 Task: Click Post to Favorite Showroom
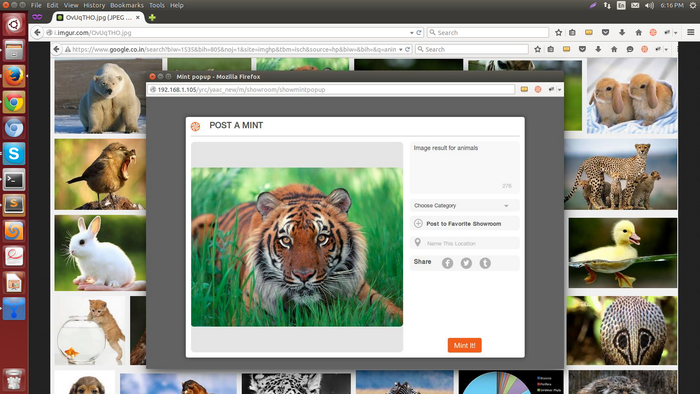pyautogui.click(x=464, y=224)
